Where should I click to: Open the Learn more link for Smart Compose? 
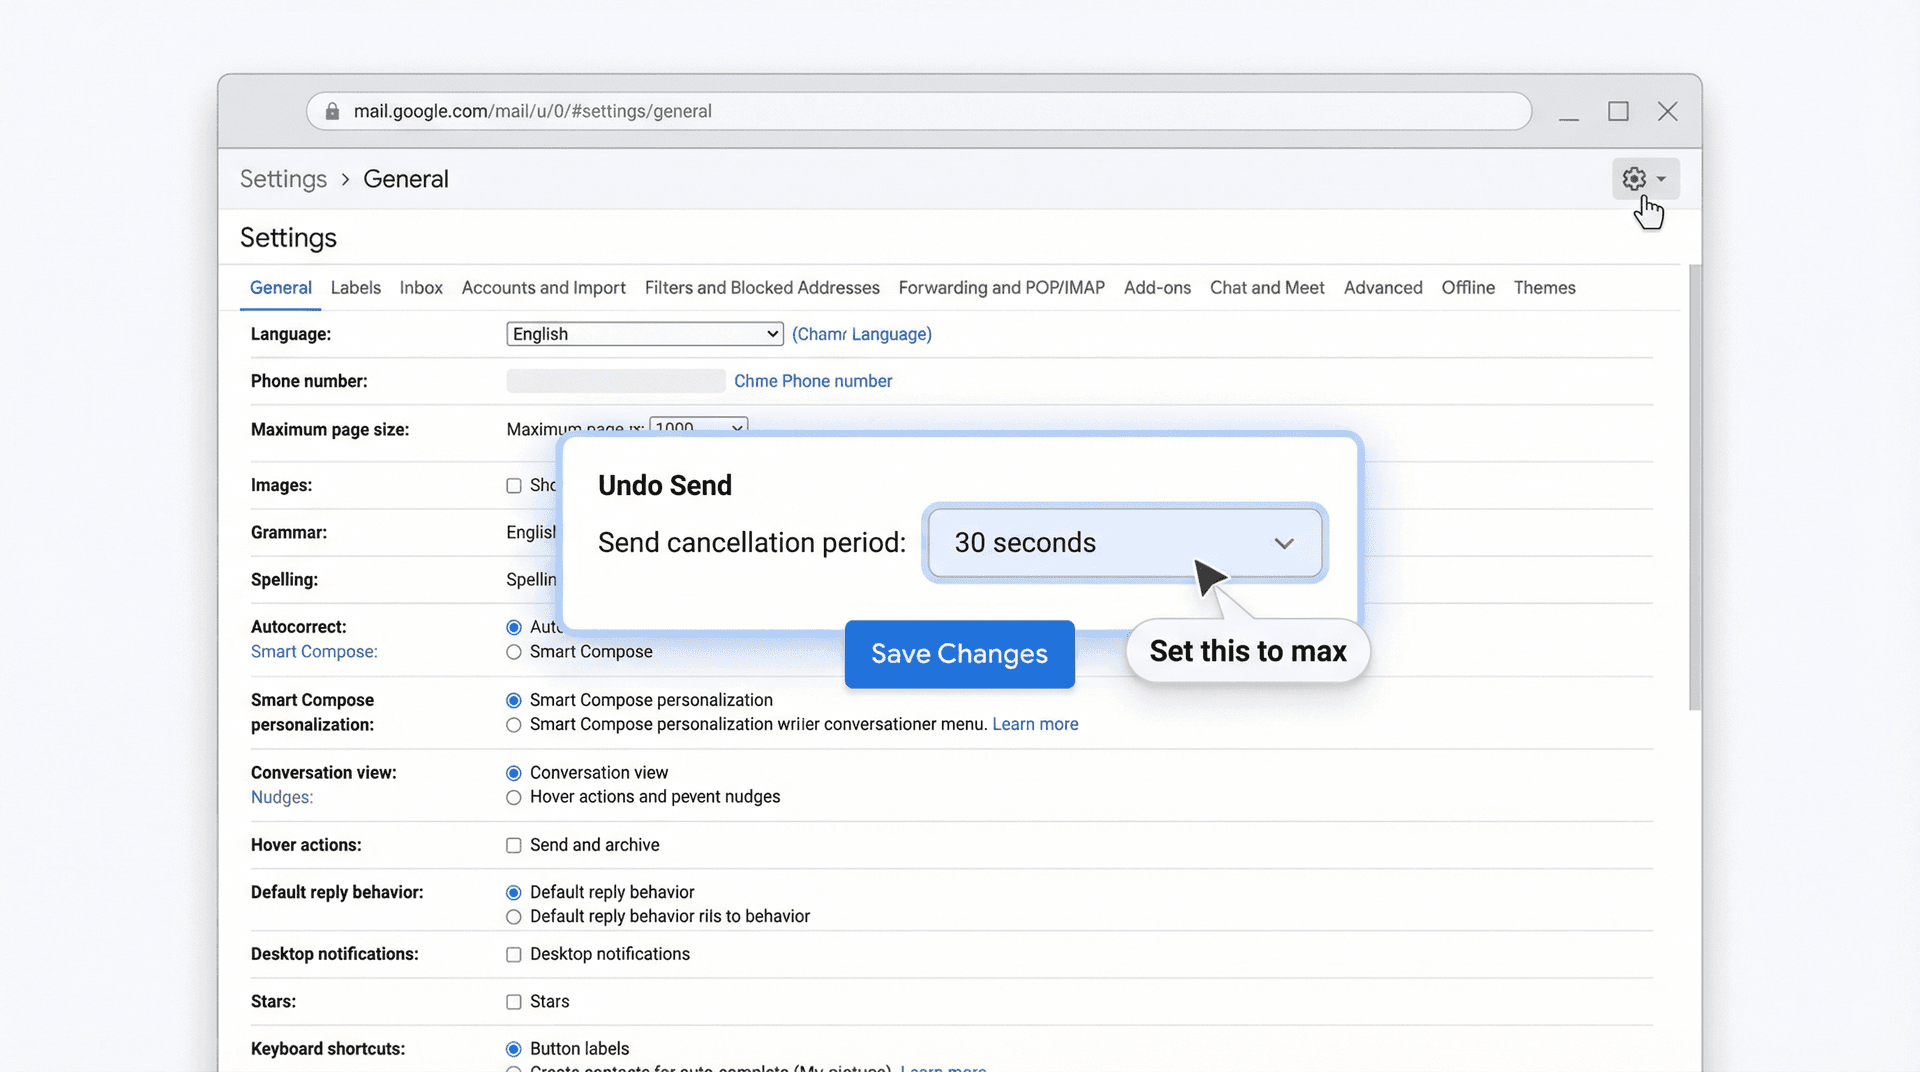(1035, 724)
